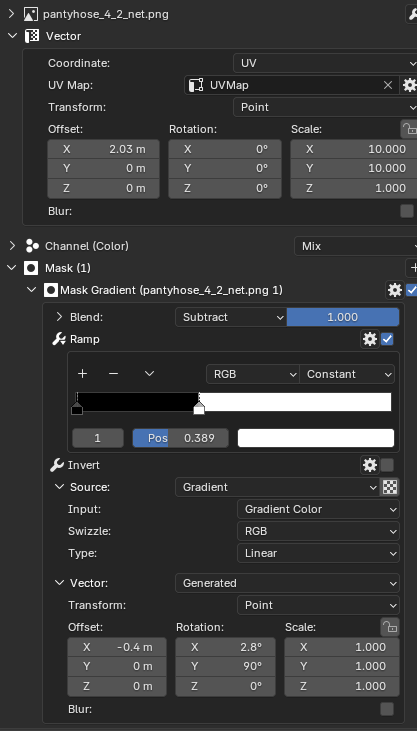Click the Channel (Color) dots icon
Screen dimensions: 417x731
click(32, 246)
